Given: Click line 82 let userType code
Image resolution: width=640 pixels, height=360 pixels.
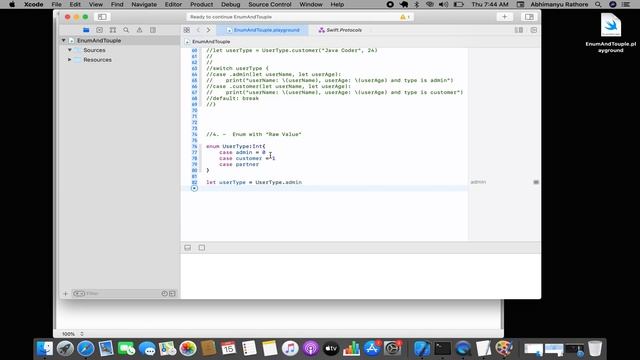Looking at the screenshot, I should click(254, 182).
